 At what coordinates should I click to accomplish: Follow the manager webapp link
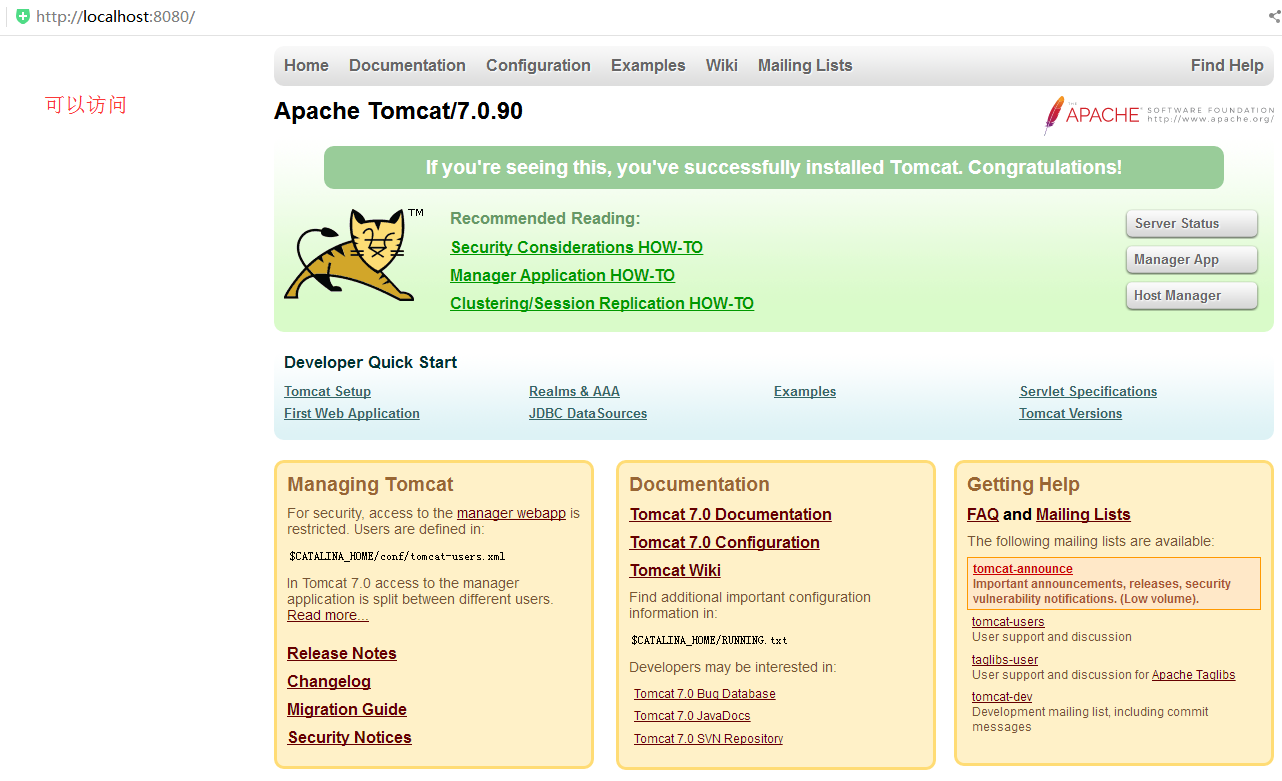[511, 513]
